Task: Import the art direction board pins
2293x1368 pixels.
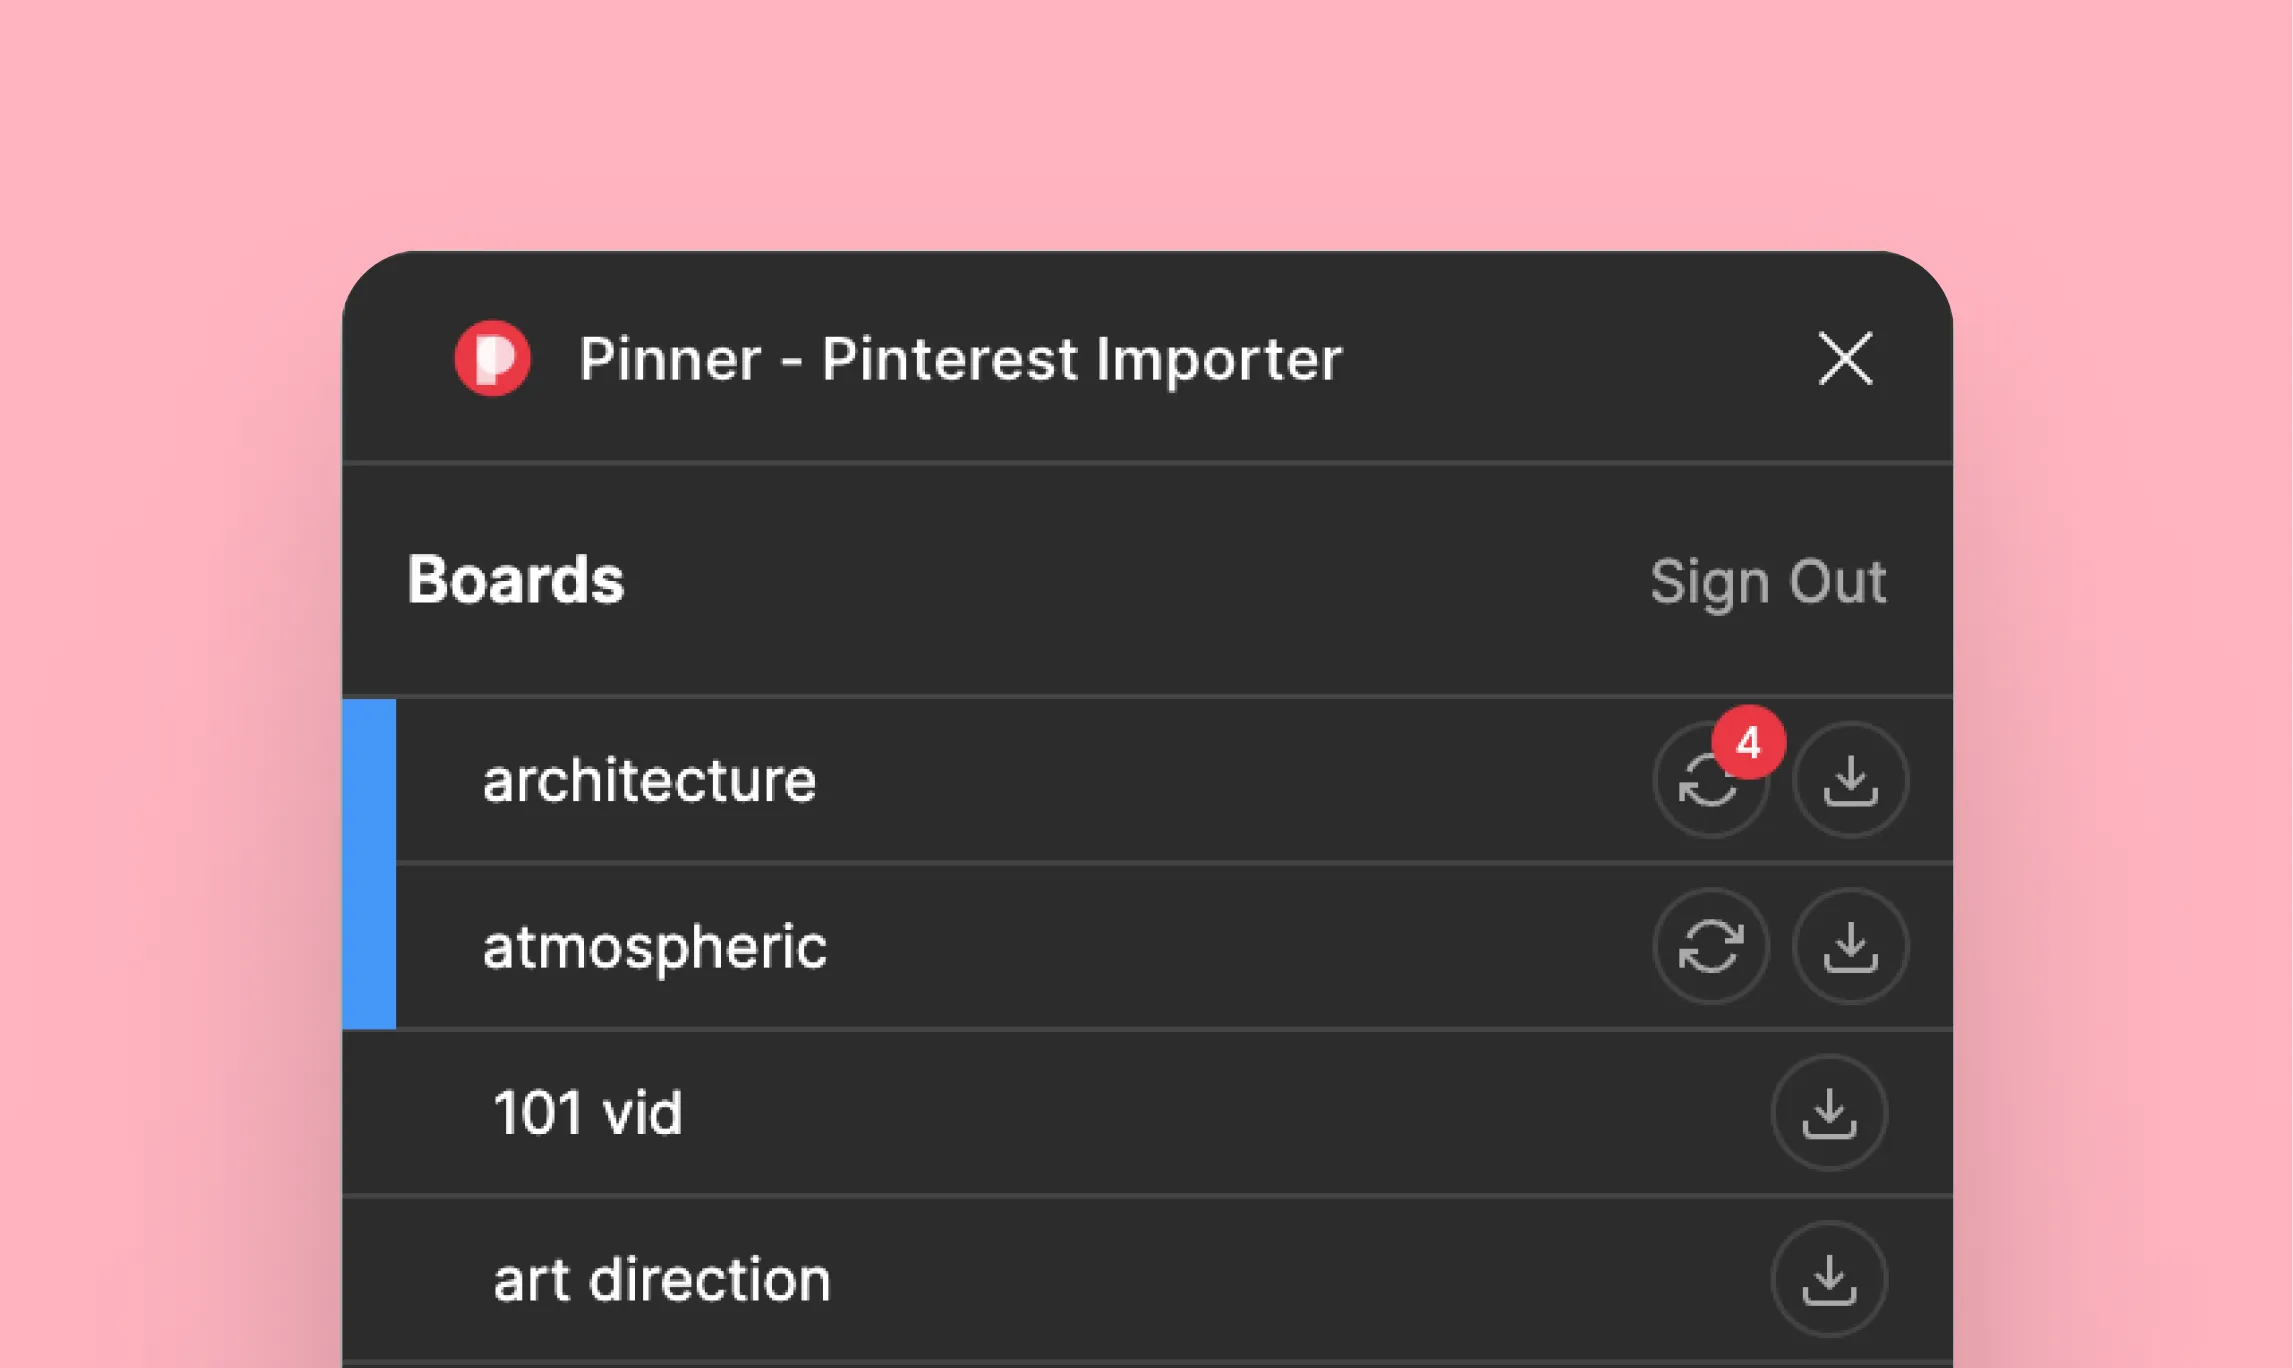Action: (1829, 1280)
